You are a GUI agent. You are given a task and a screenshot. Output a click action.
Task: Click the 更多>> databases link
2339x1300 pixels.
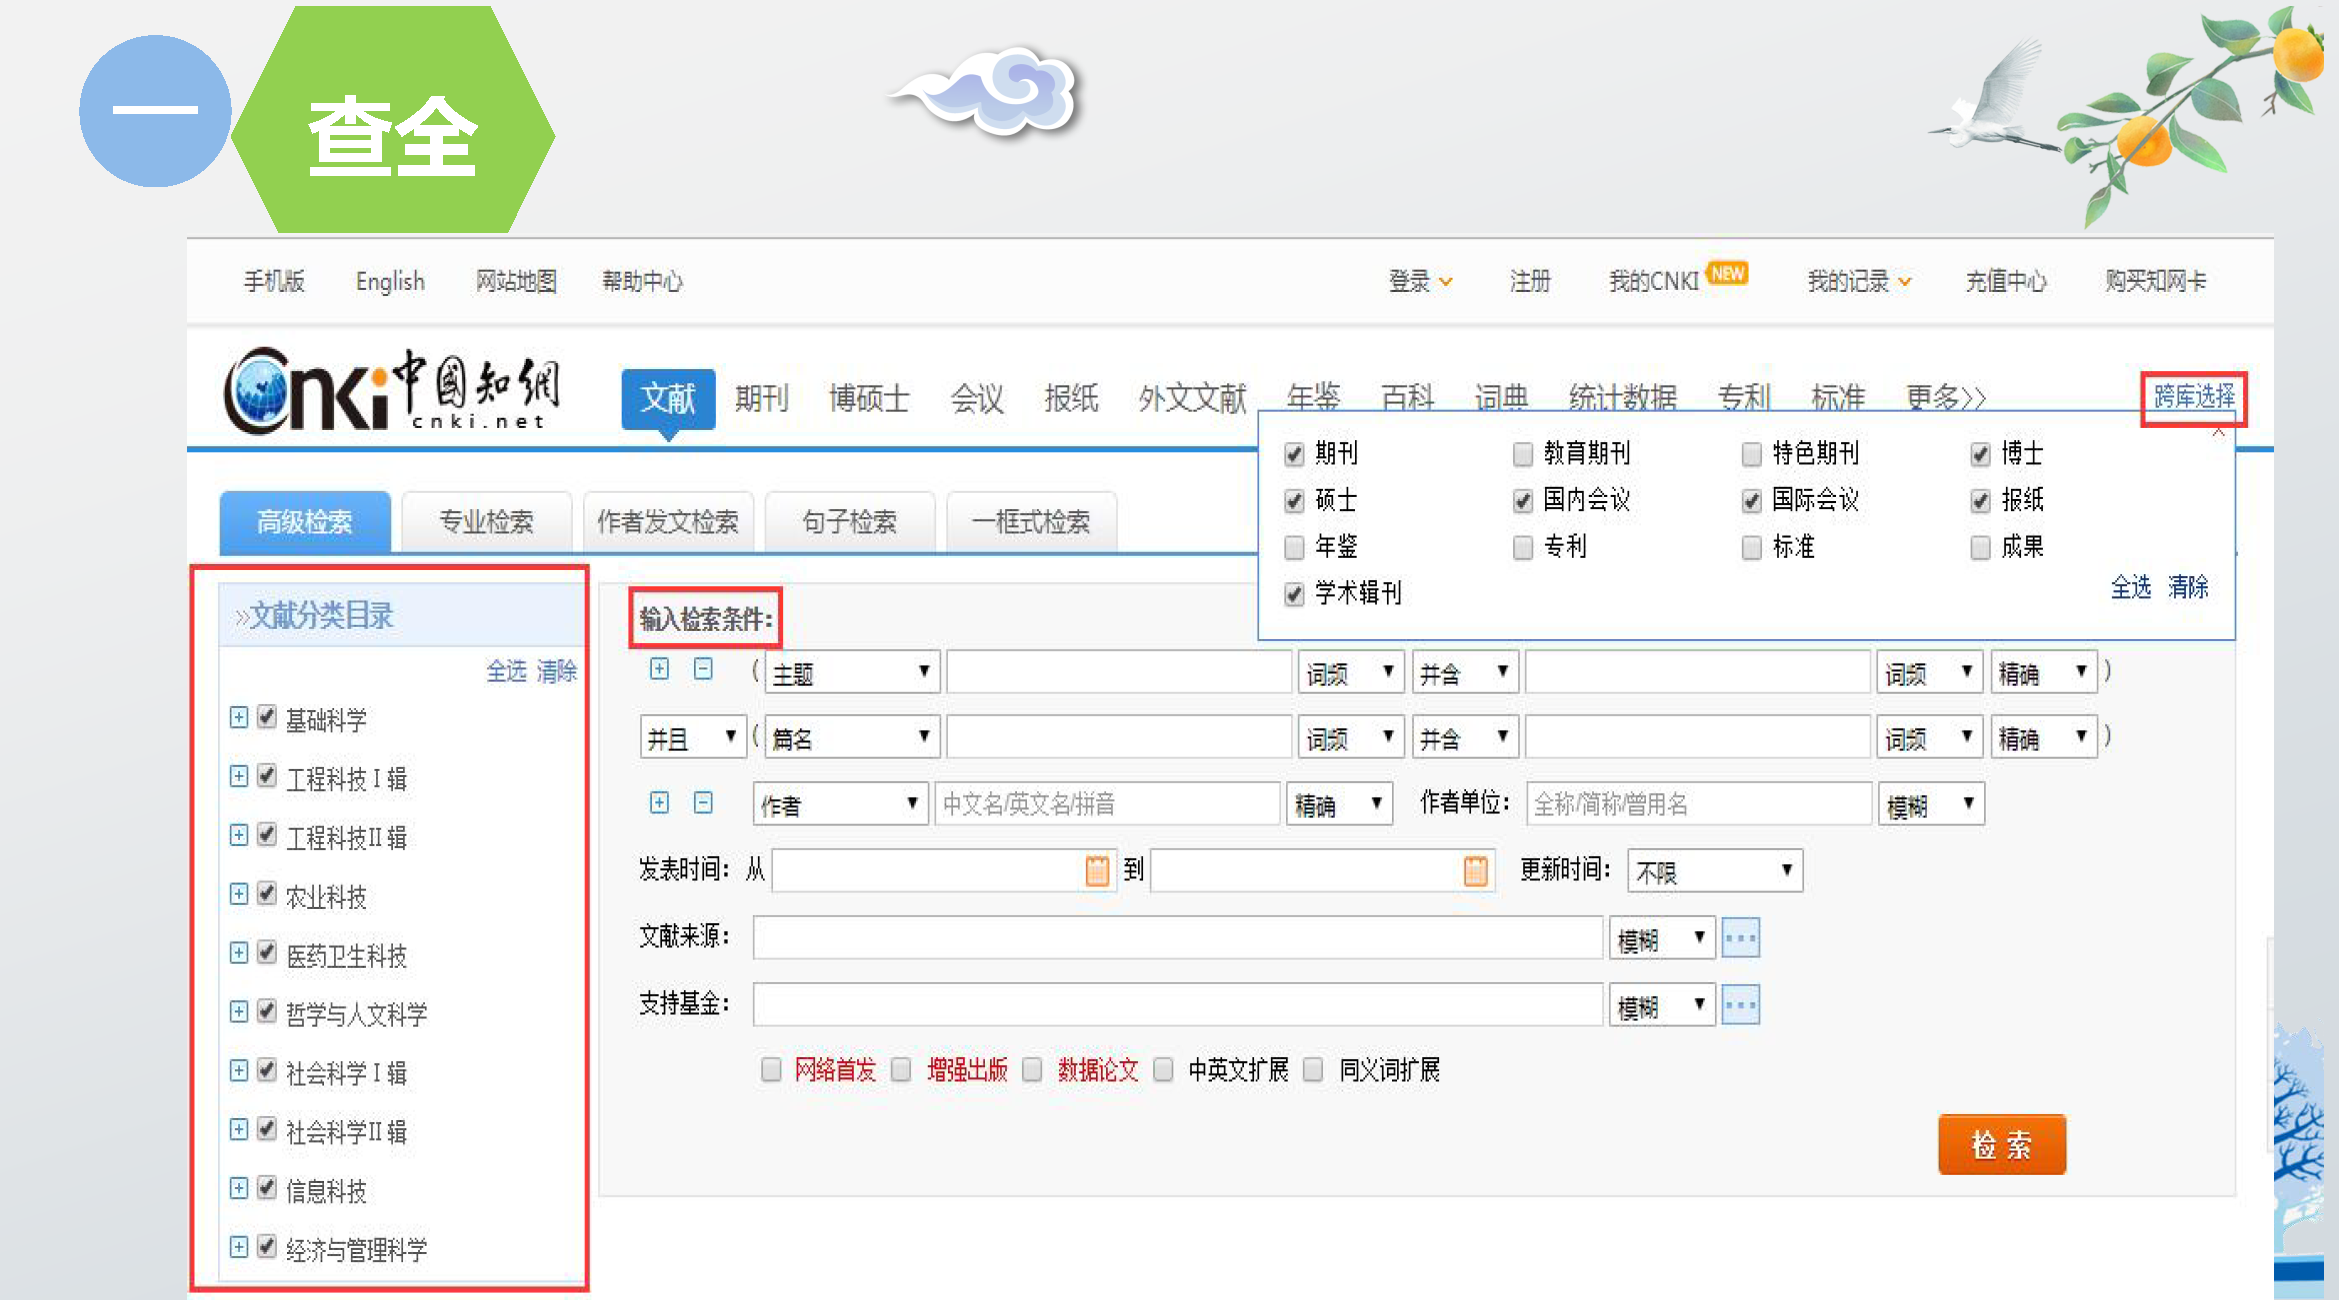[x=1945, y=399]
